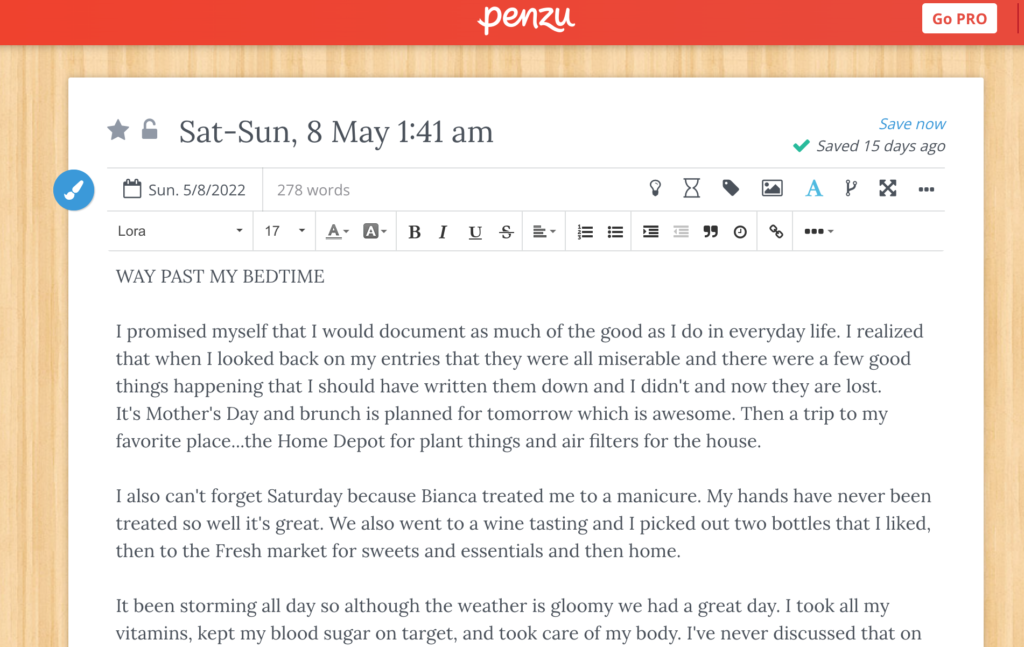Insert the timestamp using the clock icon
The width and height of the screenshot is (1024, 647).
pos(740,231)
